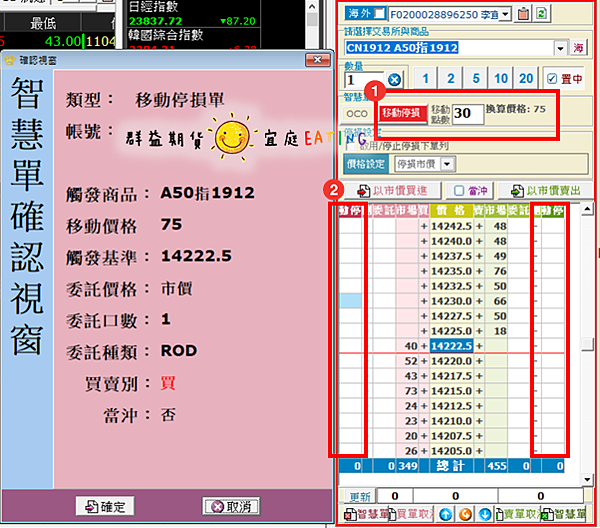This screenshot has width=600, height=528.
Task: Click the index list scroll-up arrow
Action: [x=312, y=7]
